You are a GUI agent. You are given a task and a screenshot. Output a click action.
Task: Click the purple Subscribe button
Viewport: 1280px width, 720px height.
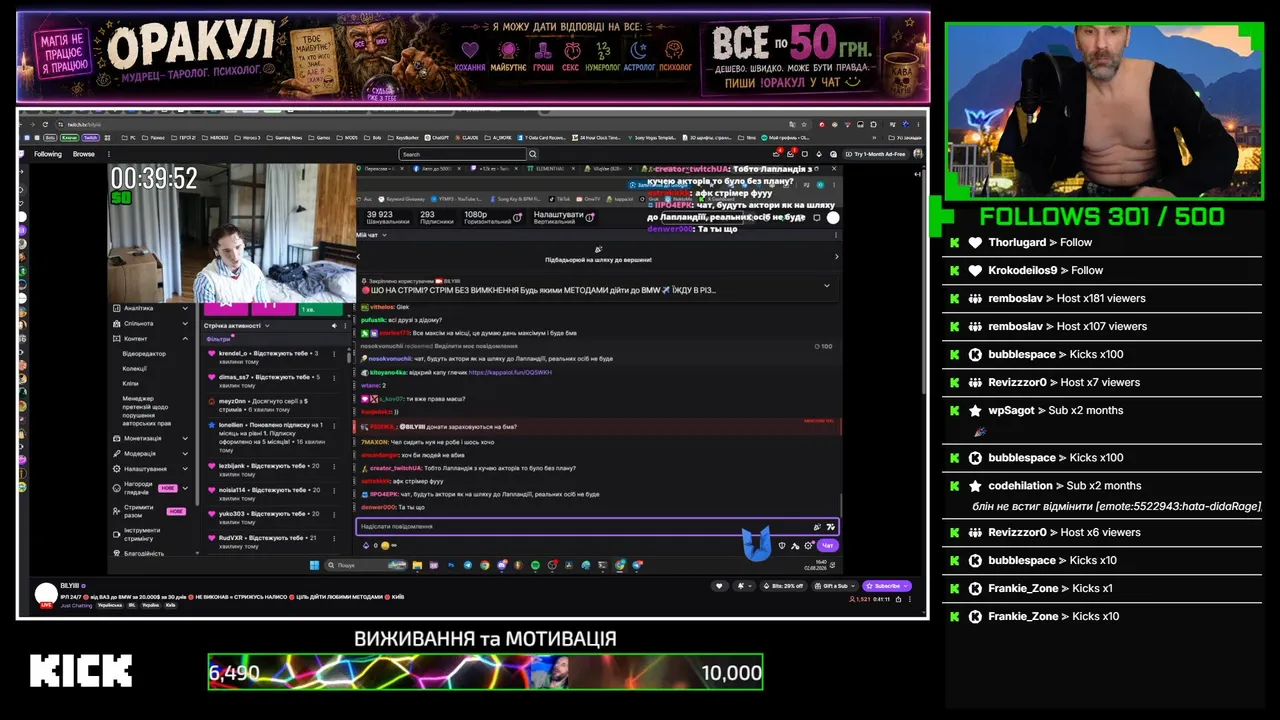click(888, 586)
